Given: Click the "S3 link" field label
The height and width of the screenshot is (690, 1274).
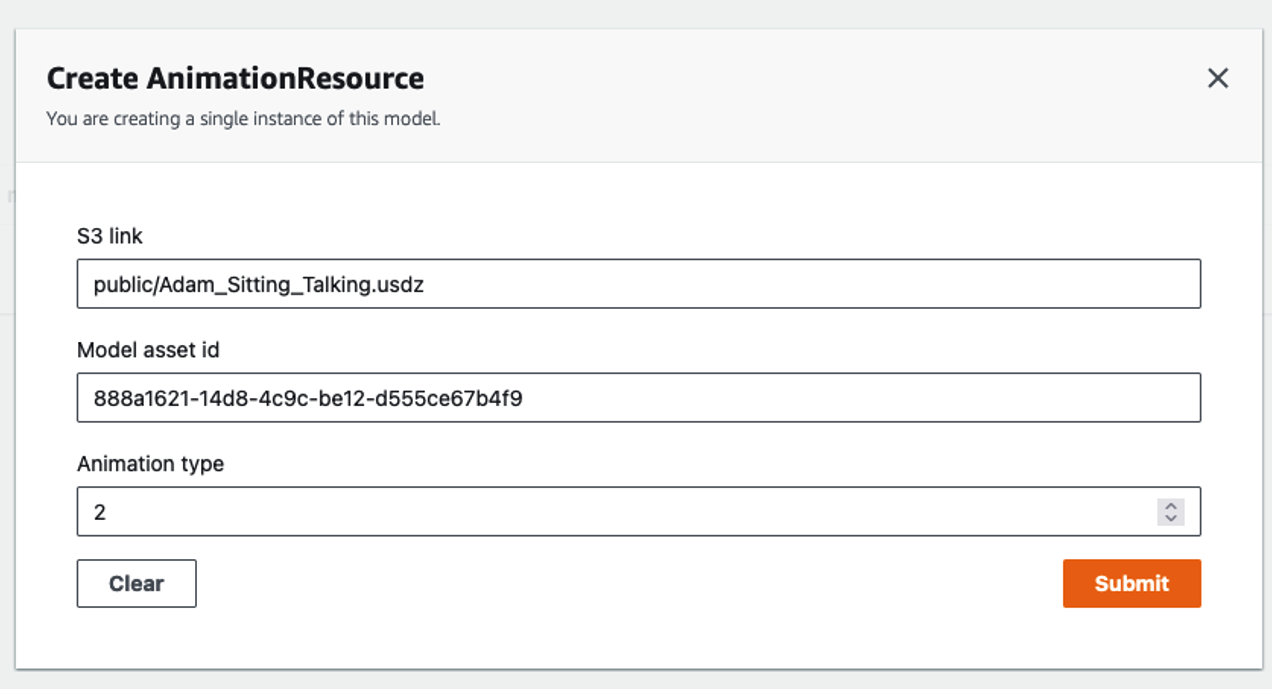Looking at the screenshot, I should click(x=110, y=236).
